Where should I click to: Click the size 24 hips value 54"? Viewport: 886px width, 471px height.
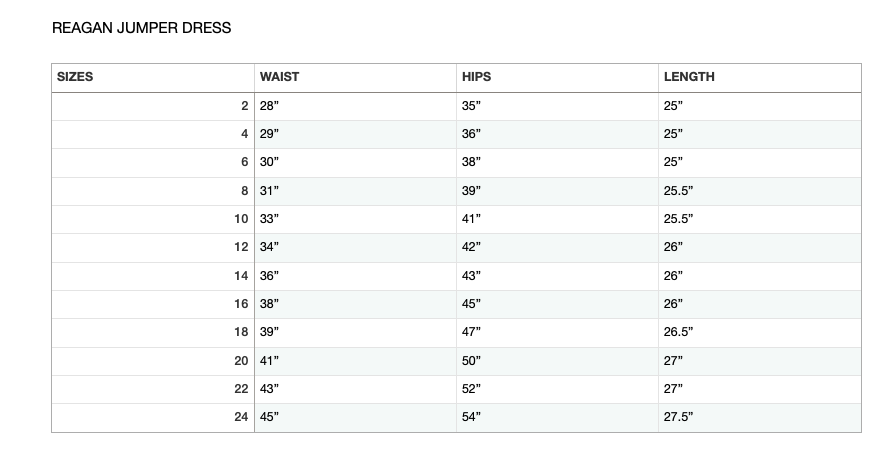[471, 417]
